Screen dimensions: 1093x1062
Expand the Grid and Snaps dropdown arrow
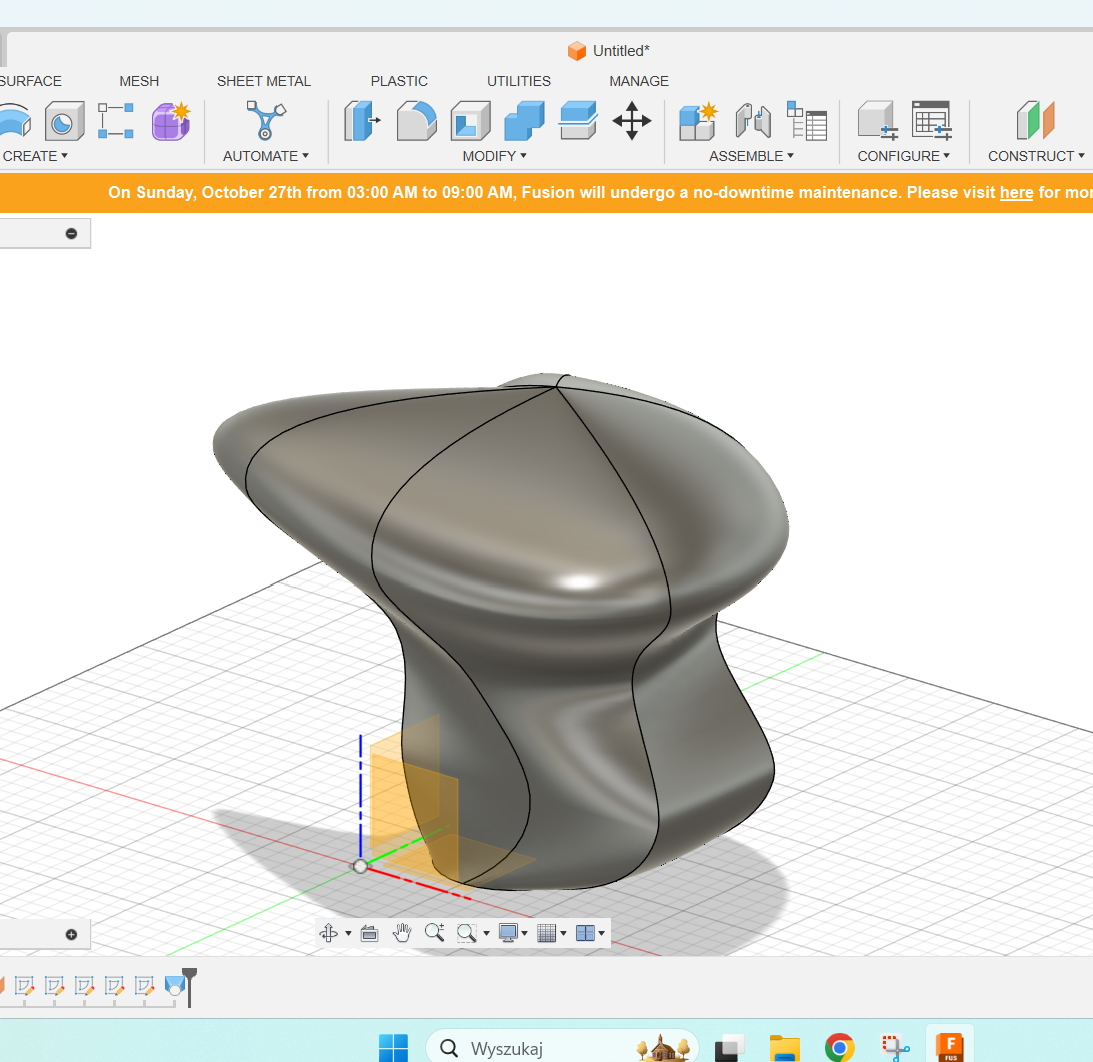tap(563, 933)
